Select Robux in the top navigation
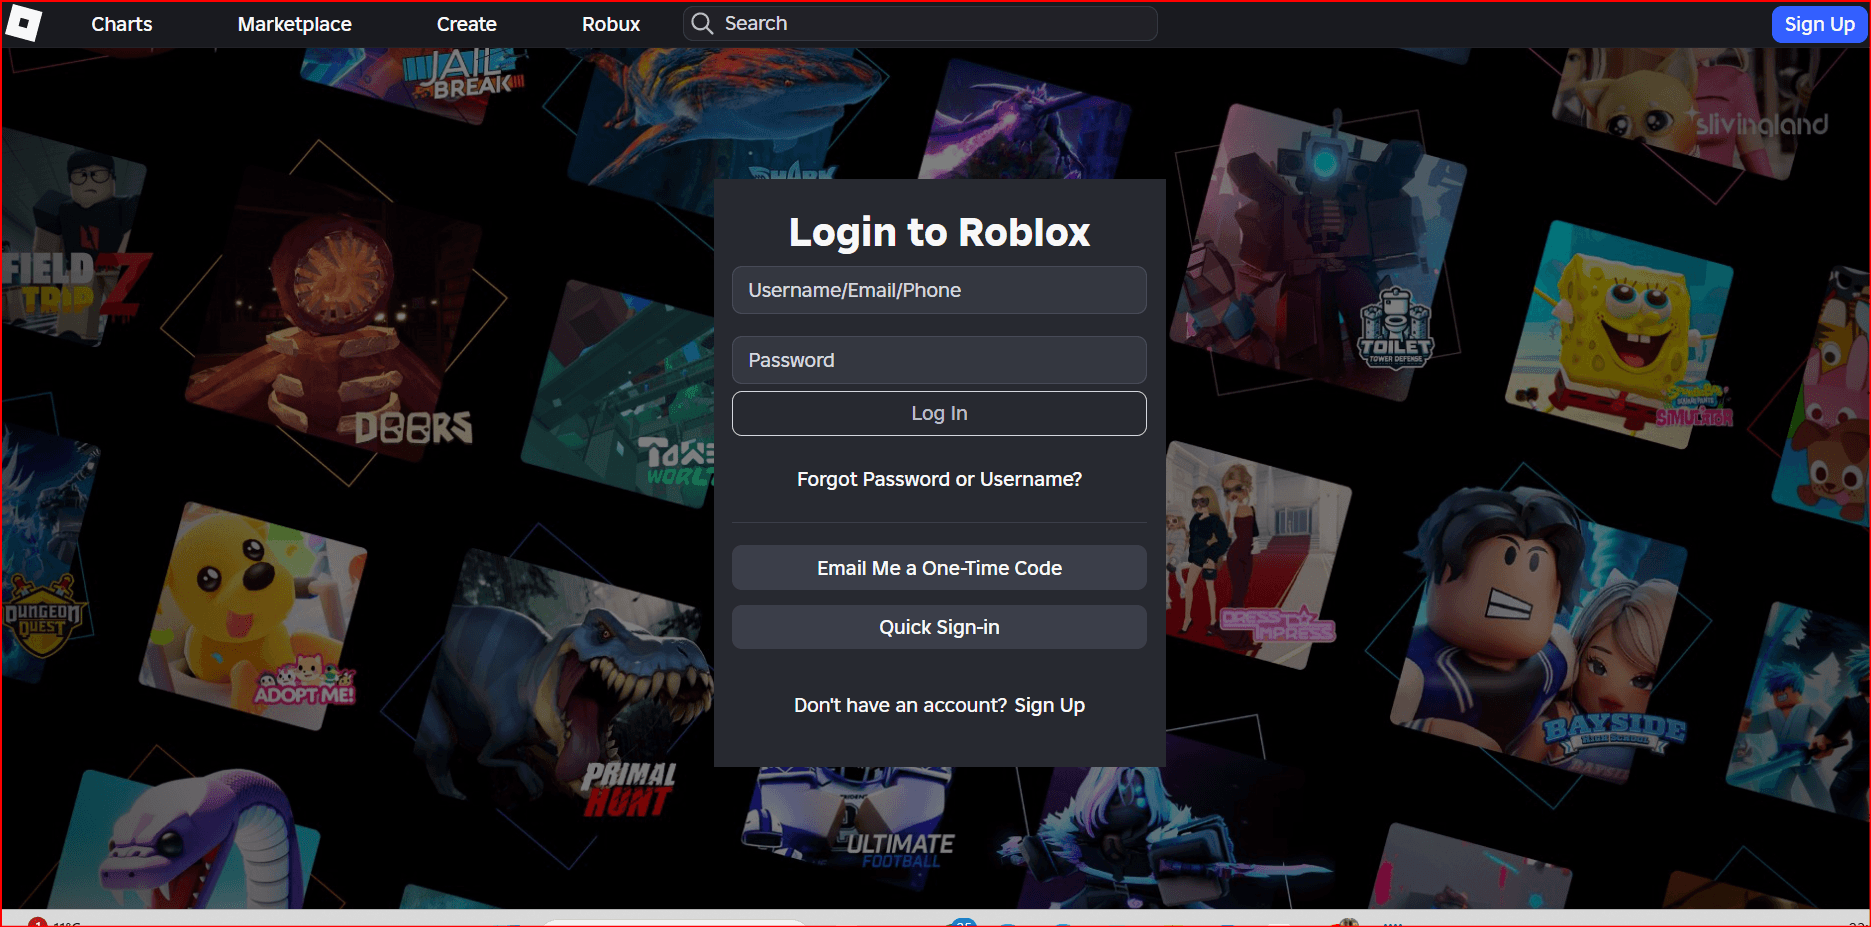 610,24
